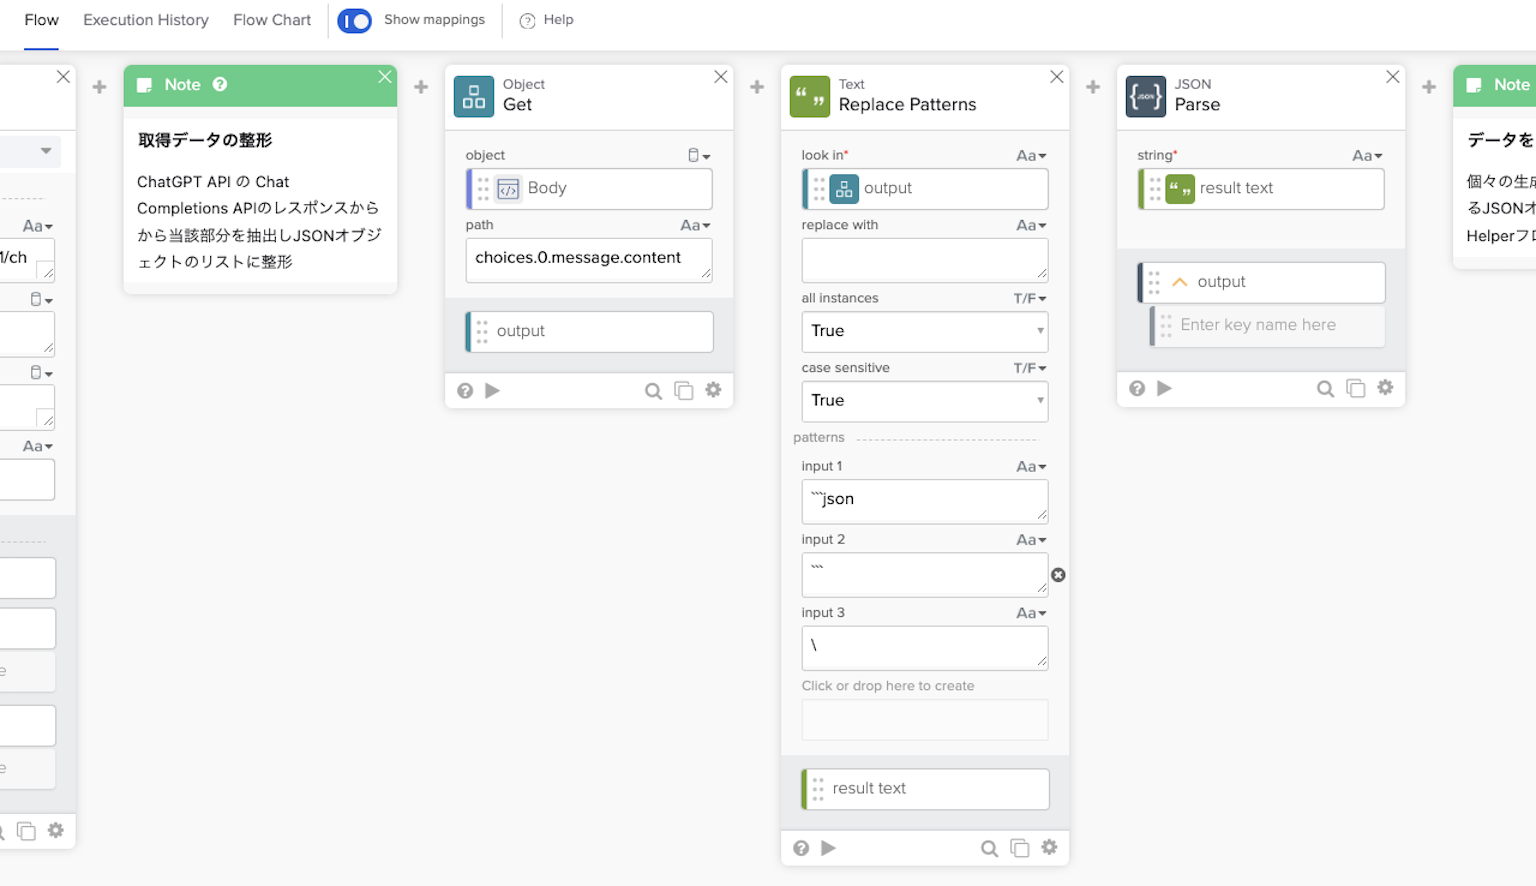The width and height of the screenshot is (1536, 886).
Task: Toggle the Show mappings switch
Action: (354, 21)
